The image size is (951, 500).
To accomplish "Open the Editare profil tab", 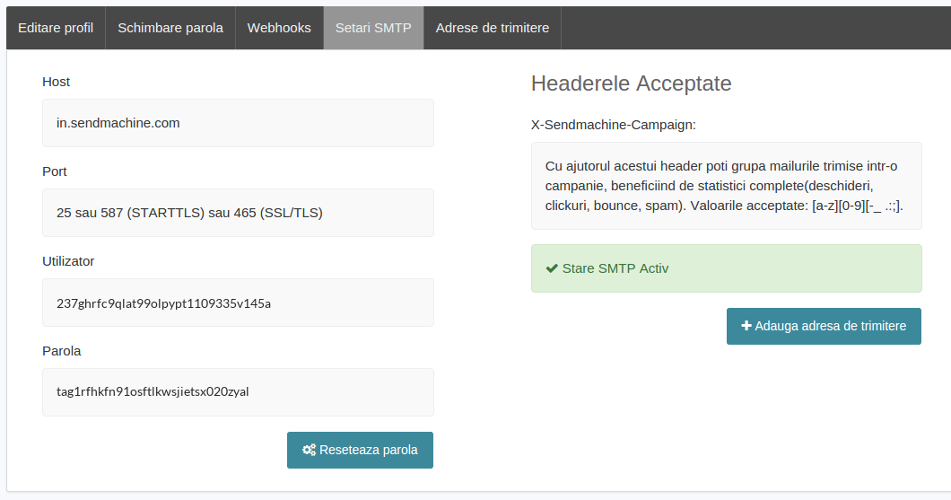I will pos(56,28).
